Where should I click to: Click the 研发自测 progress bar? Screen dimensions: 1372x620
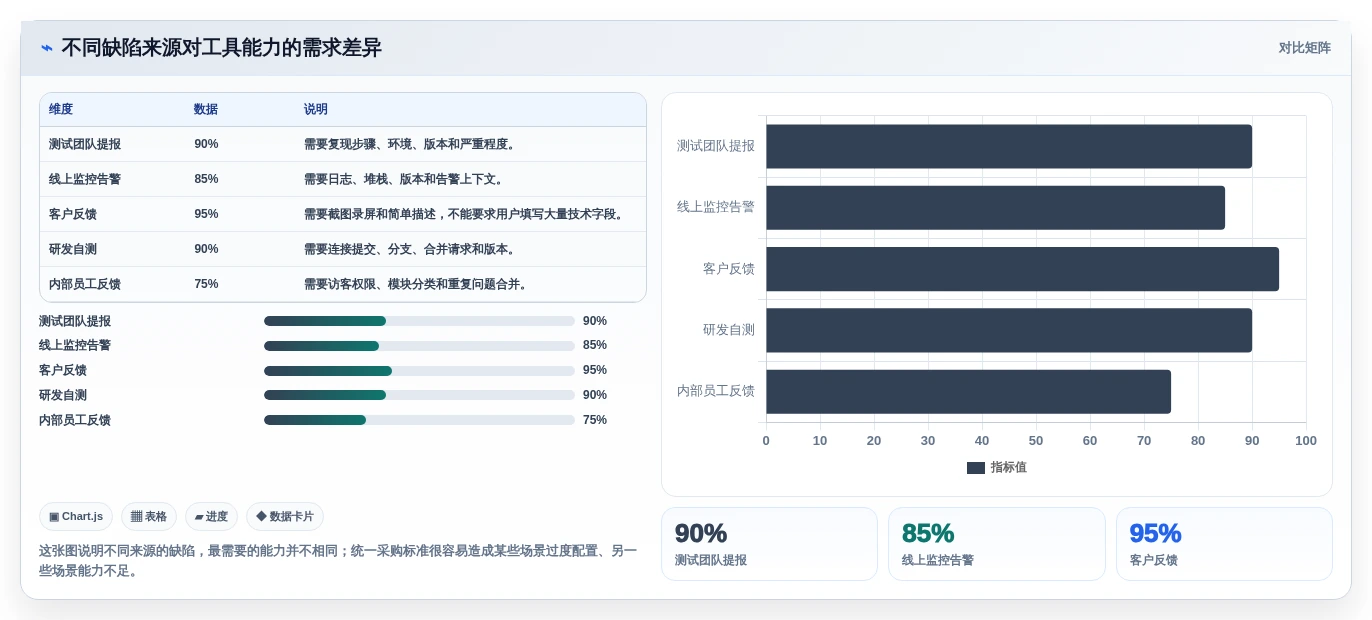(419, 395)
